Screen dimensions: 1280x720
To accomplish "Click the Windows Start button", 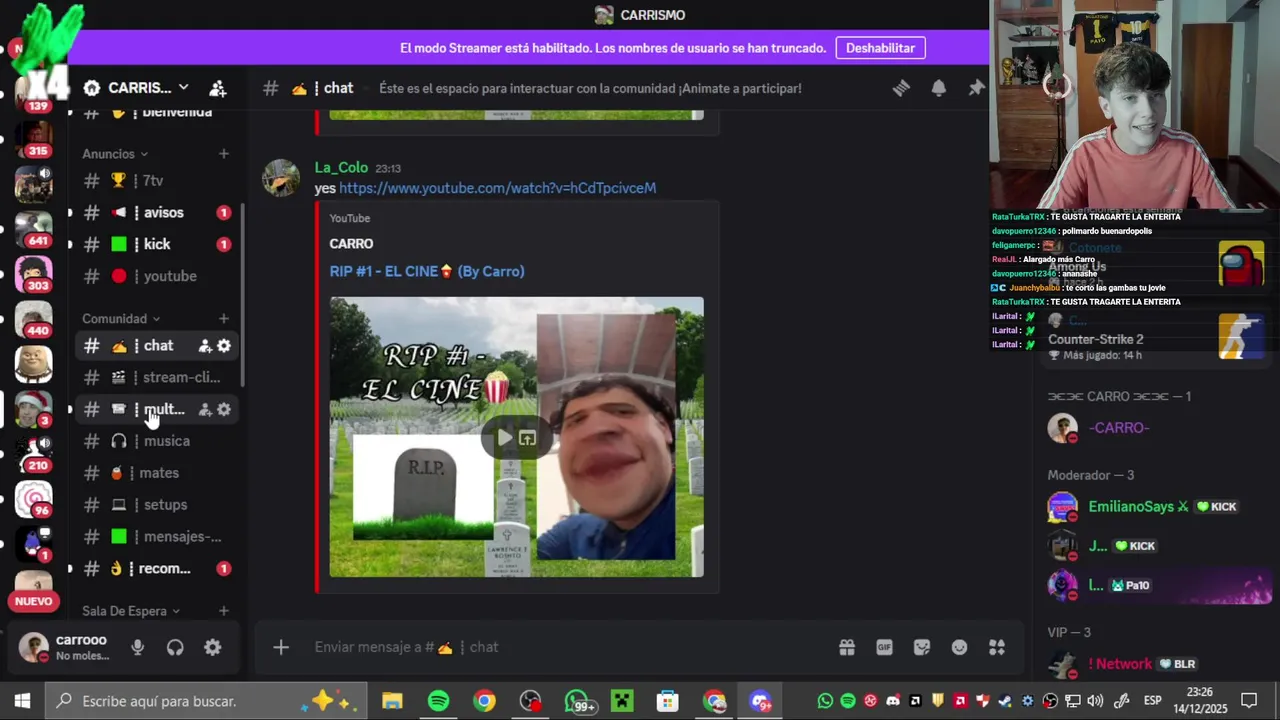I will pyautogui.click(x=22, y=701).
